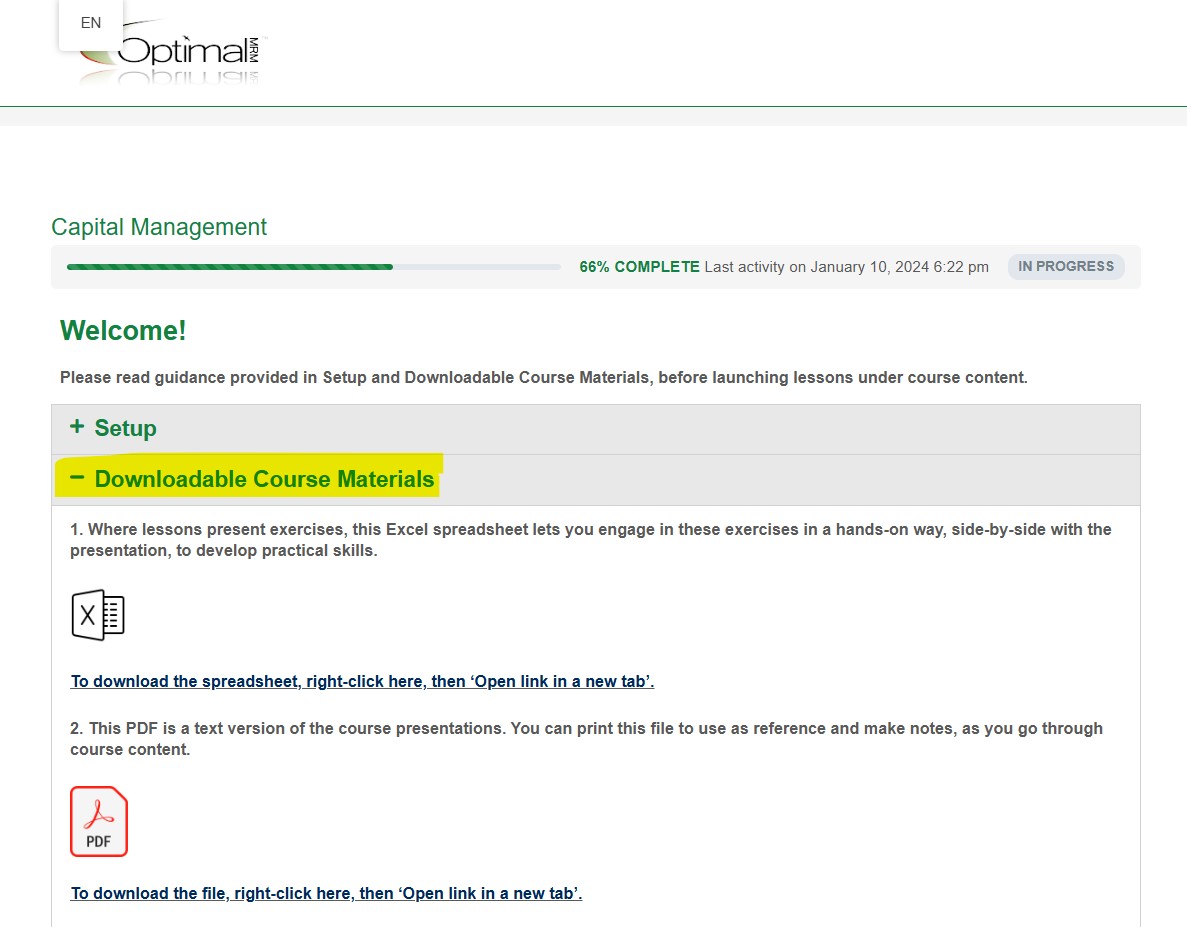Click the Excel spreadsheet icon
This screenshot has height=927, width=1187.
coord(98,615)
